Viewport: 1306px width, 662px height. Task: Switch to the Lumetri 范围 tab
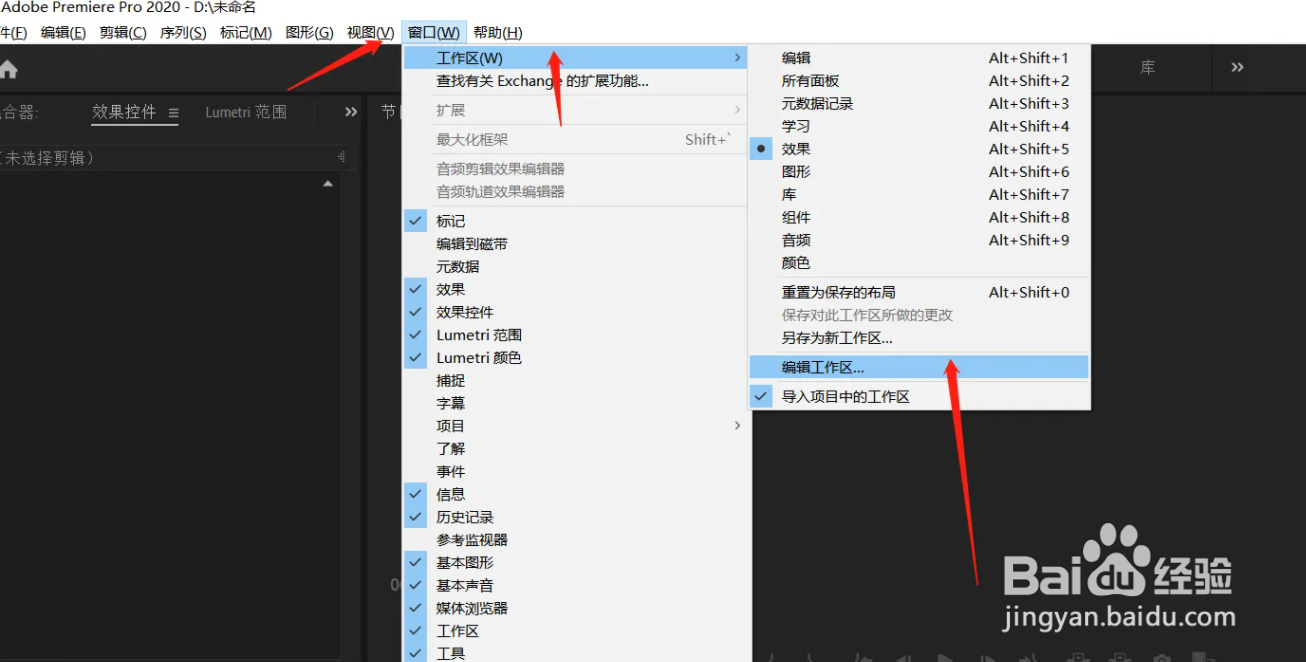245,112
